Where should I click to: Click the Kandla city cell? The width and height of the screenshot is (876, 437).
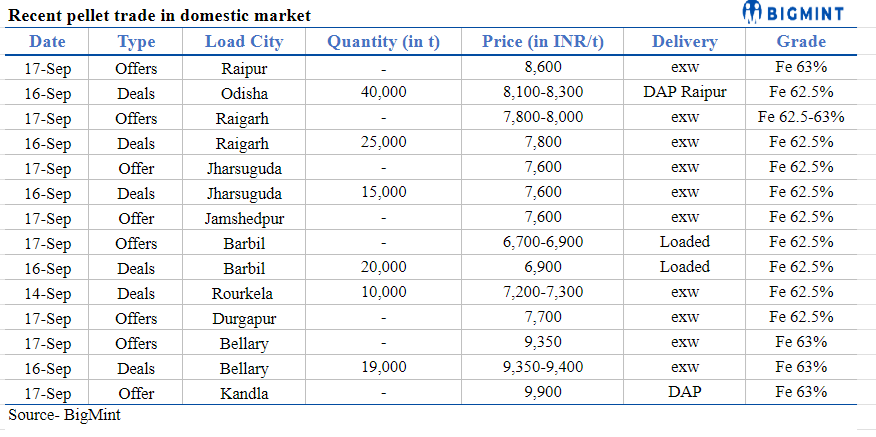pyautogui.click(x=244, y=393)
